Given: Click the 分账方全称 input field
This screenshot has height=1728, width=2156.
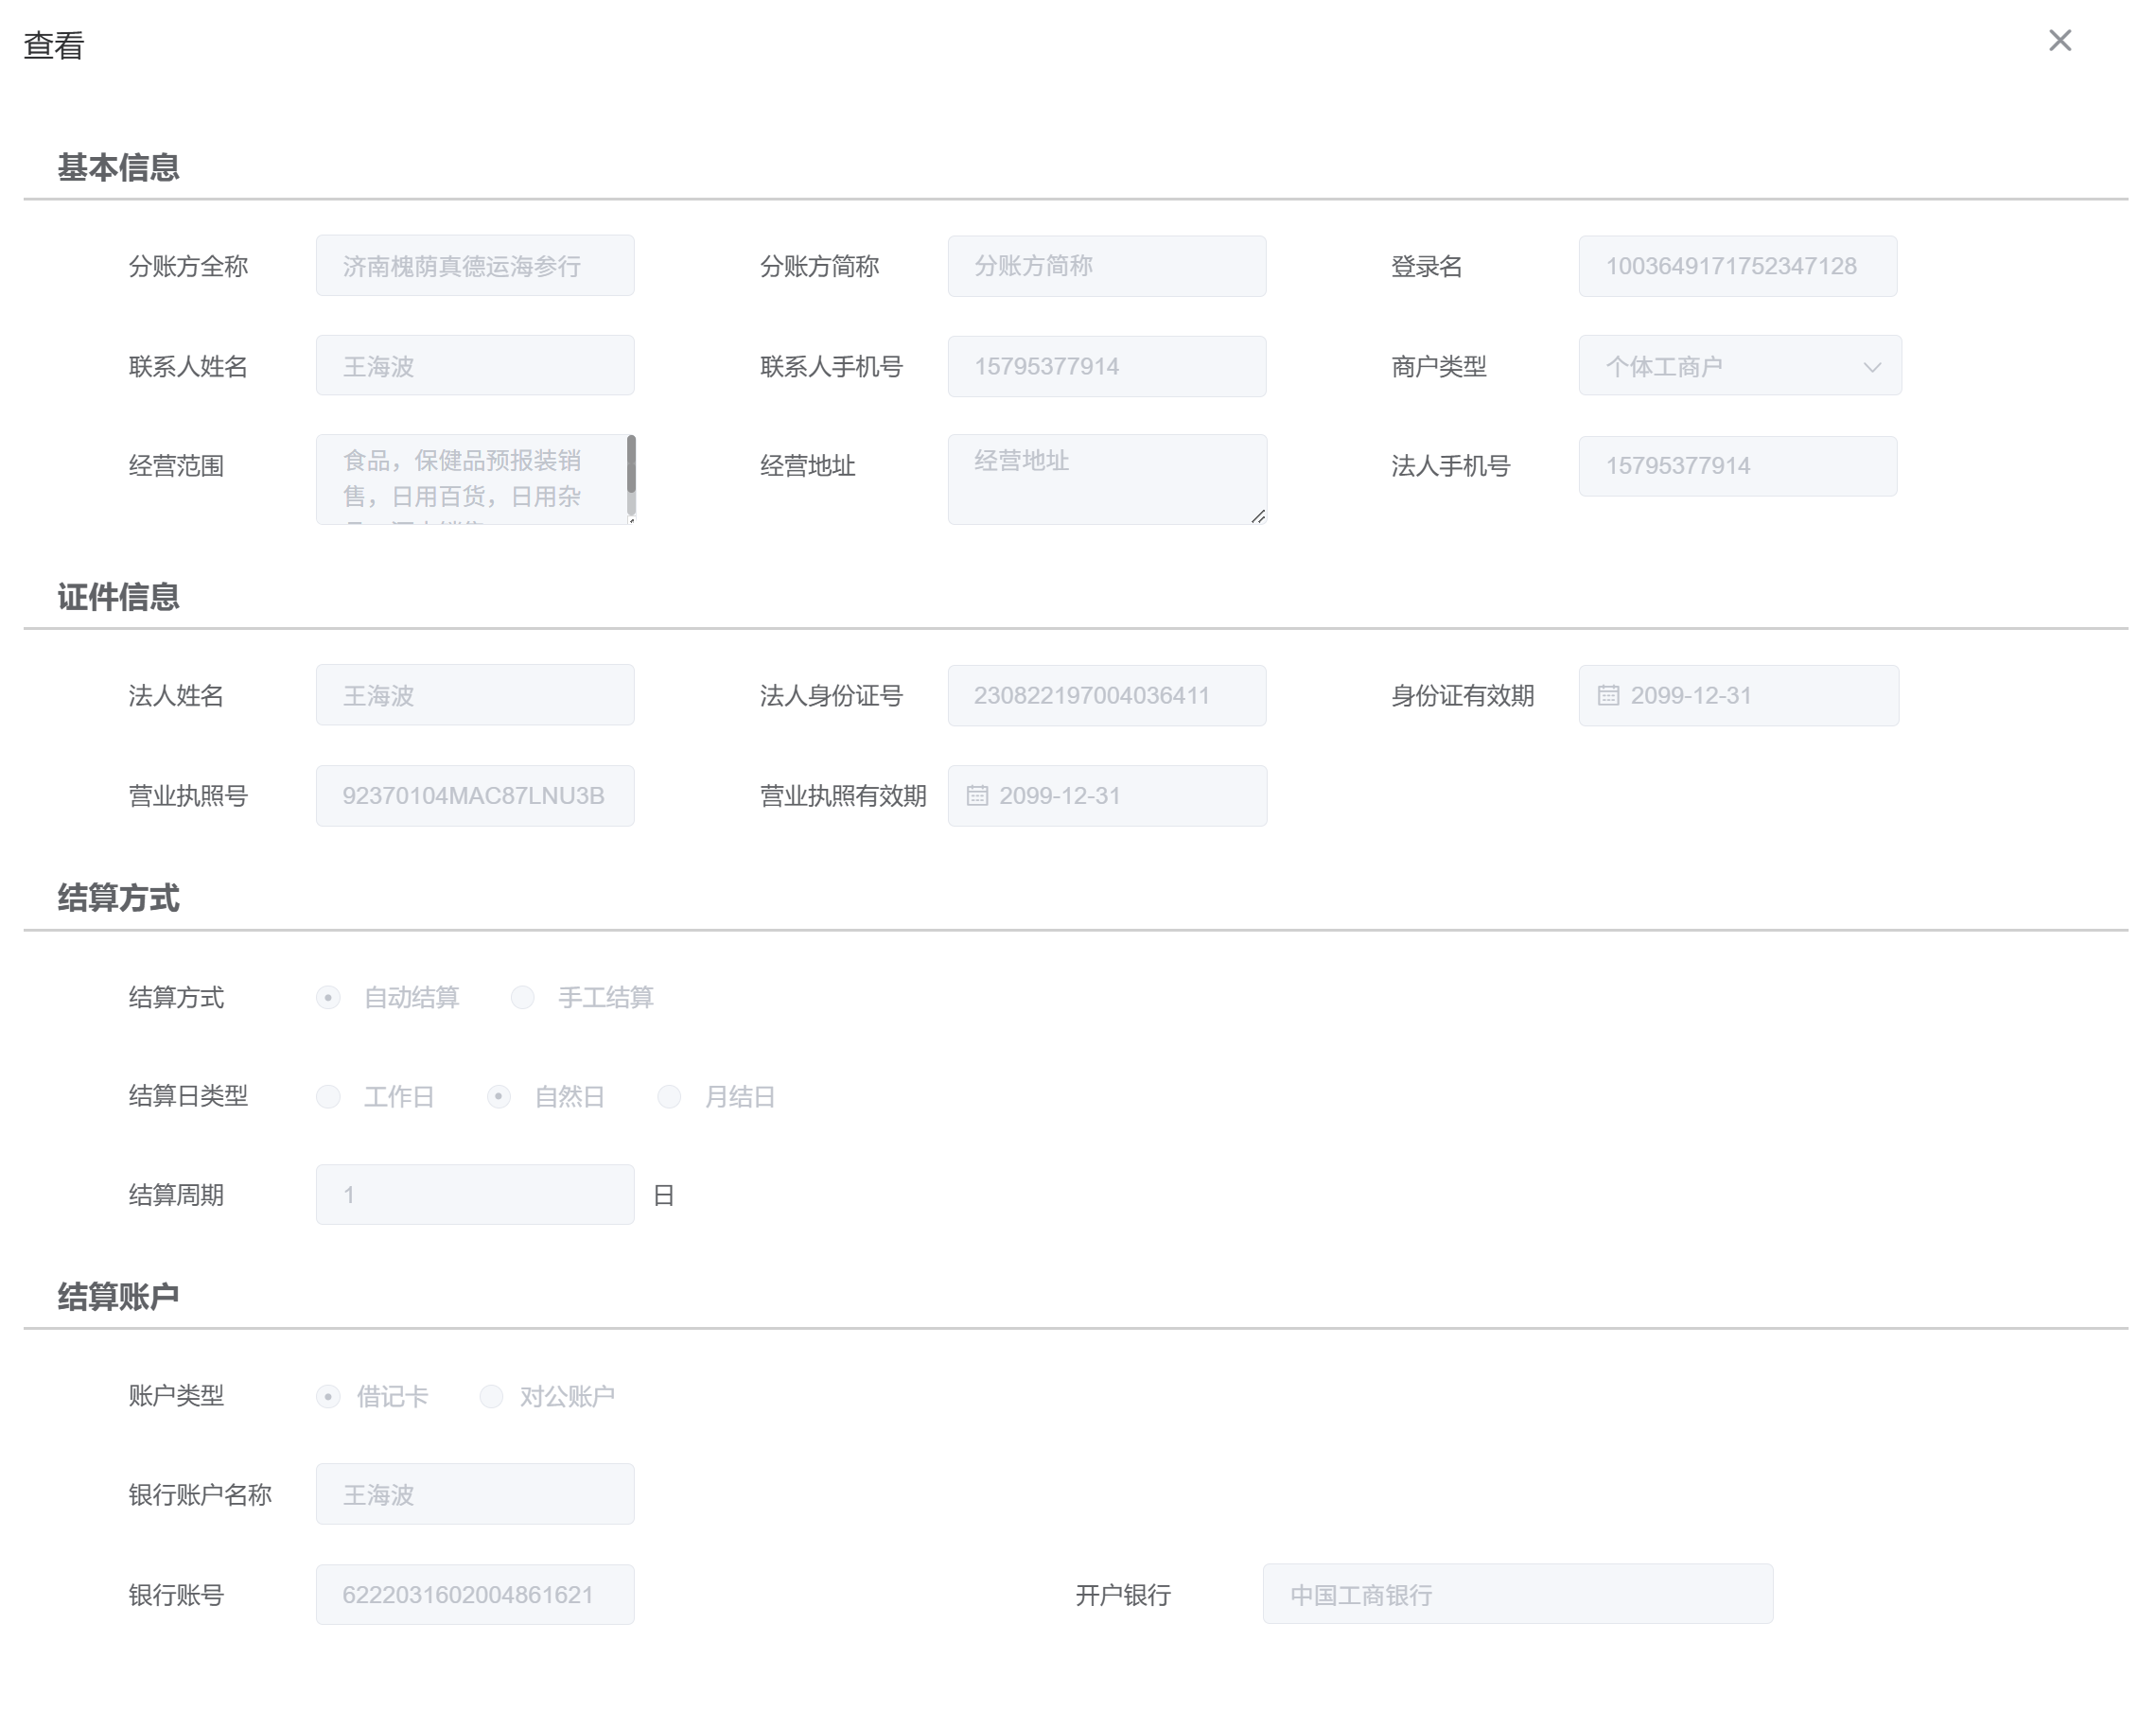Looking at the screenshot, I should 475,266.
